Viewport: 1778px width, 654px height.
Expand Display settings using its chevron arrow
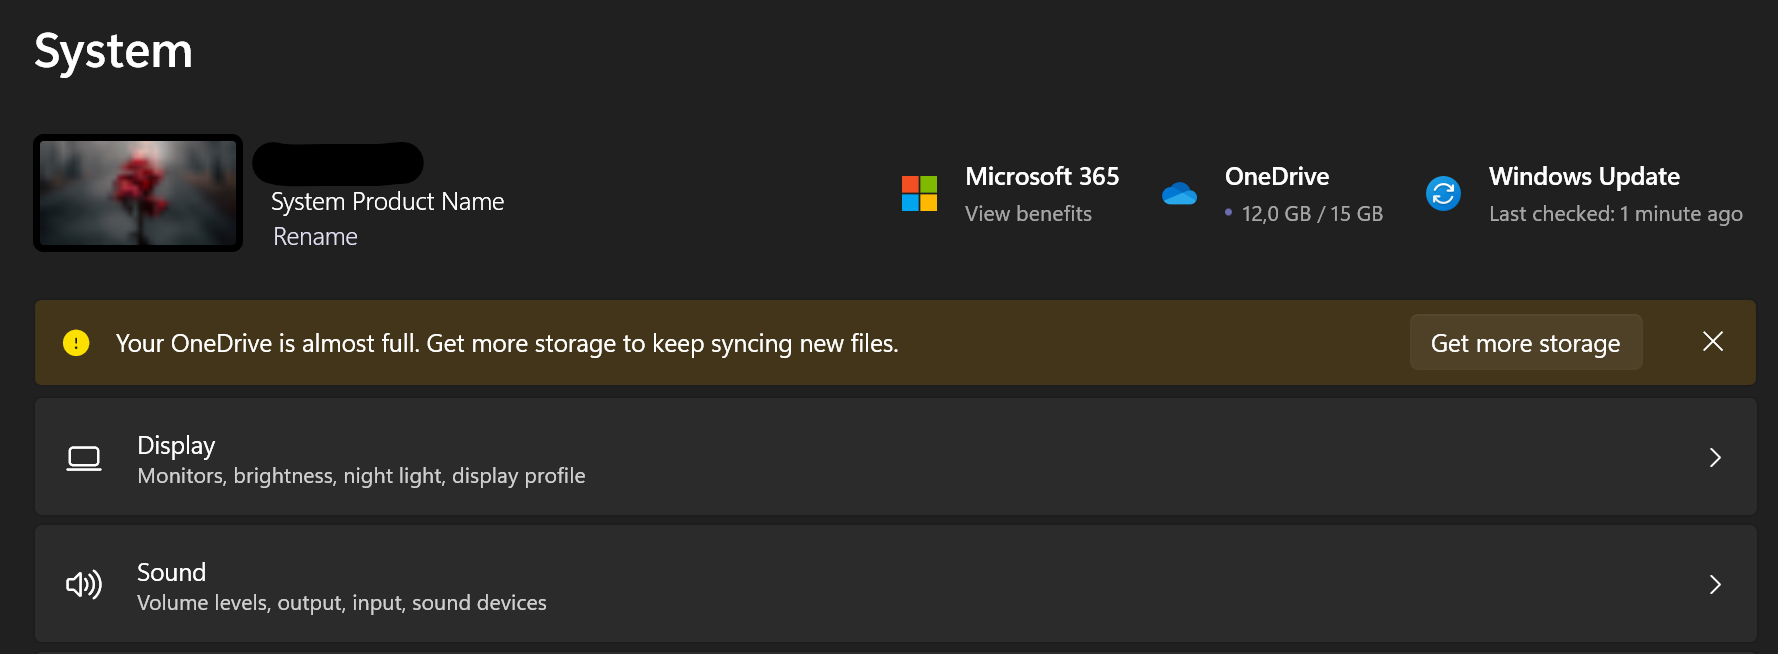(x=1714, y=458)
